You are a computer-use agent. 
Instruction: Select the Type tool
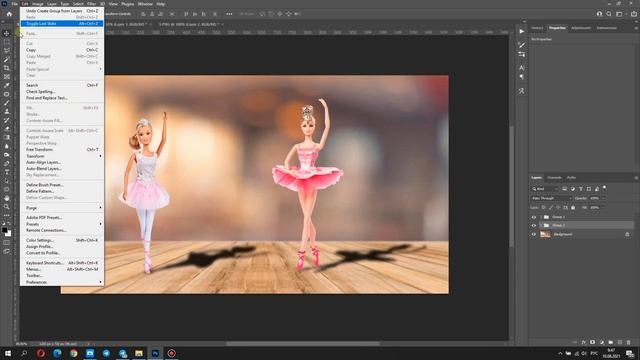(7, 172)
